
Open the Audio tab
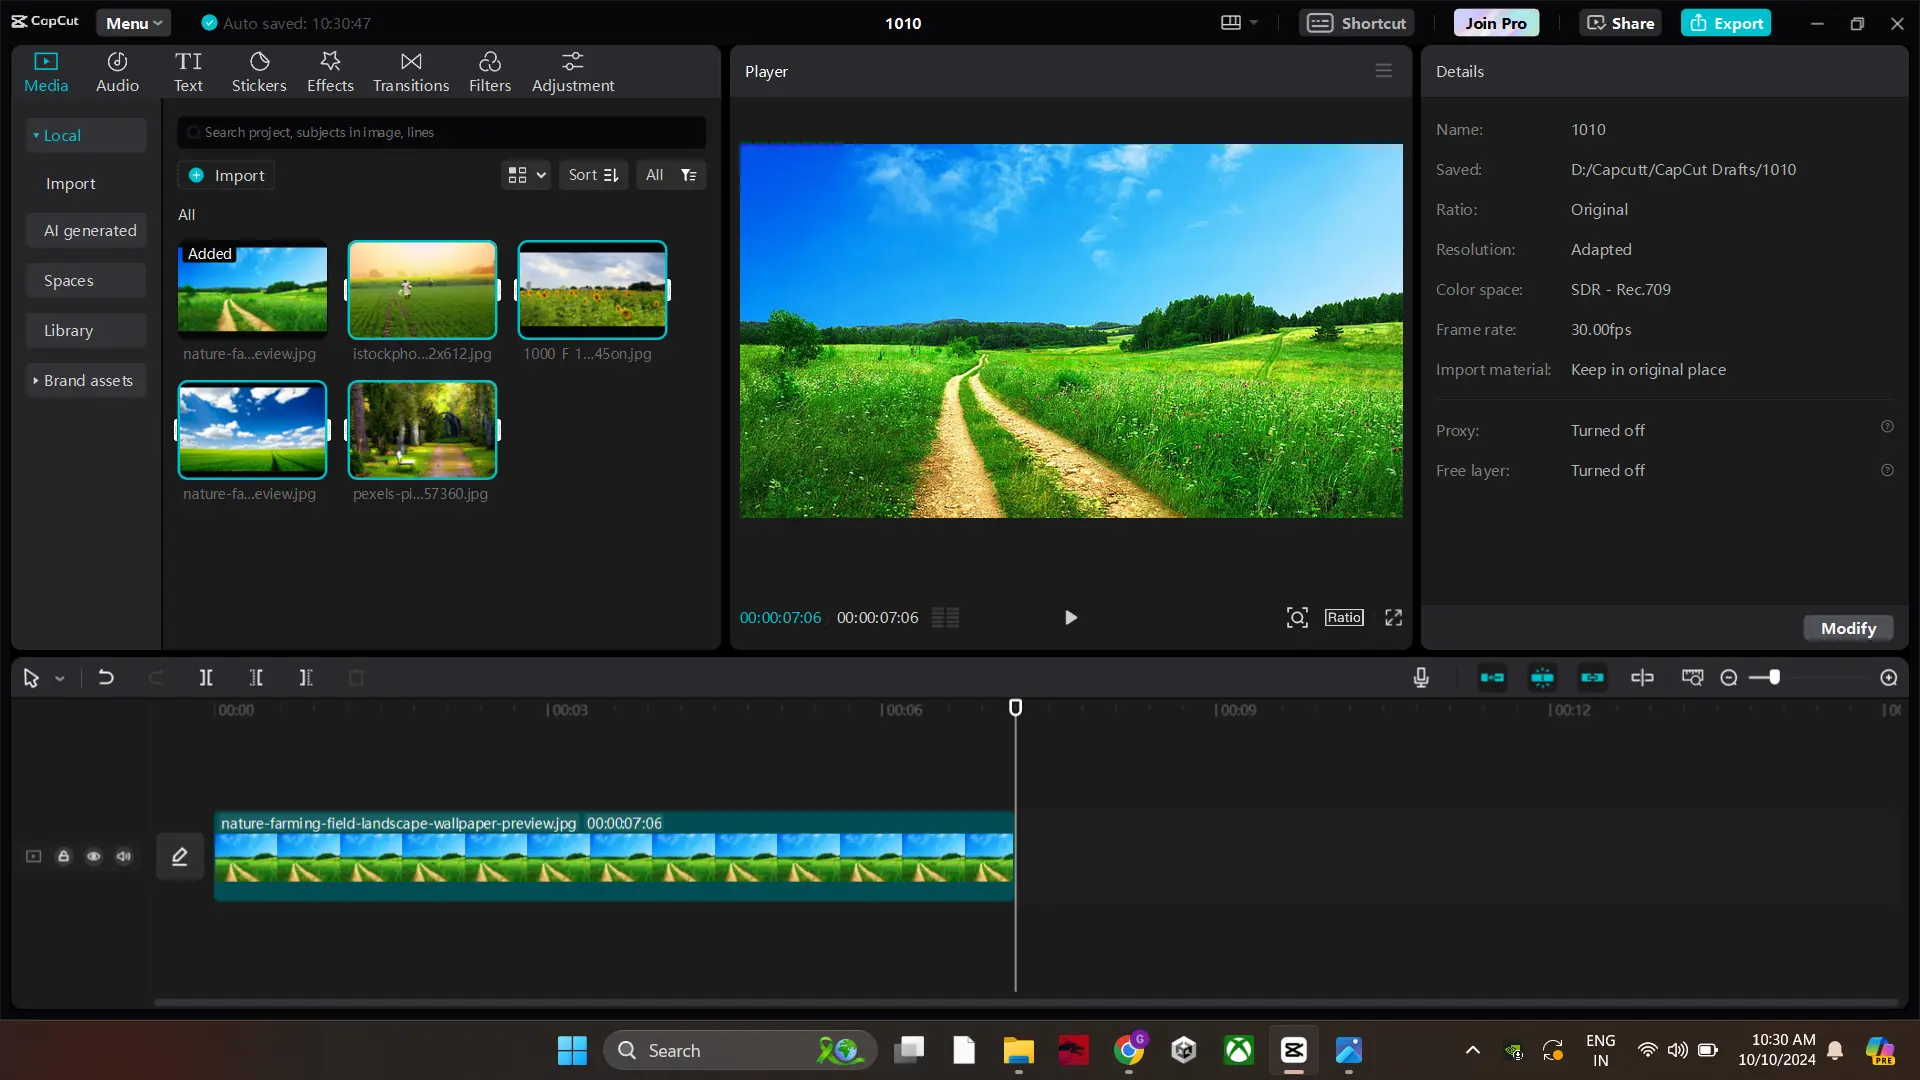pos(117,72)
